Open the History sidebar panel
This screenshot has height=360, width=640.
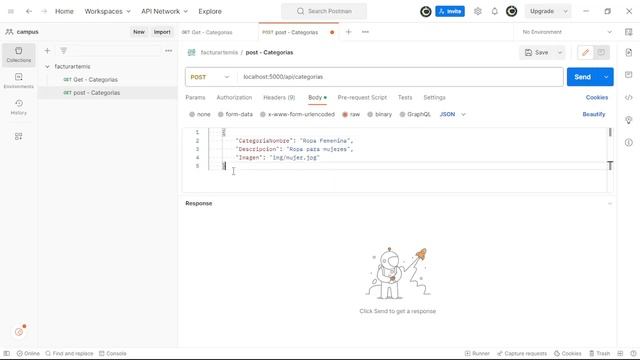tap(19, 107)
